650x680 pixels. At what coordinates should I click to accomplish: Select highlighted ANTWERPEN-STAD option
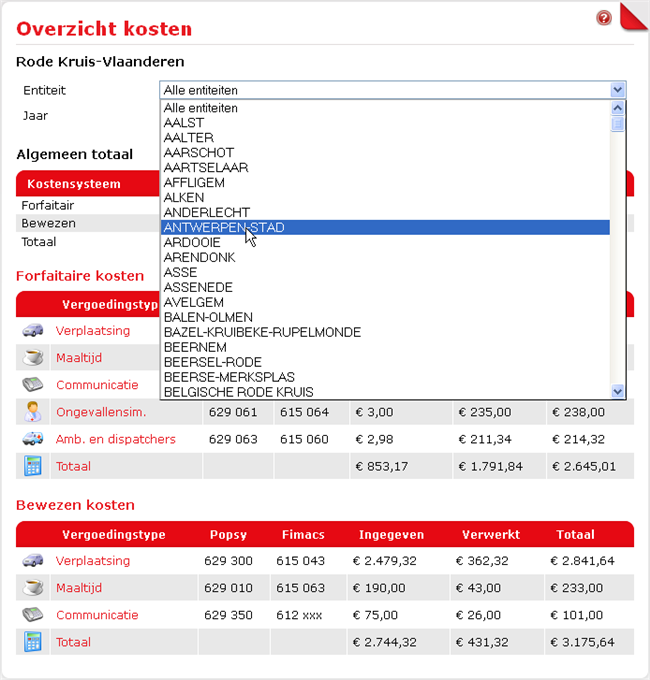[x=385, y=227]
